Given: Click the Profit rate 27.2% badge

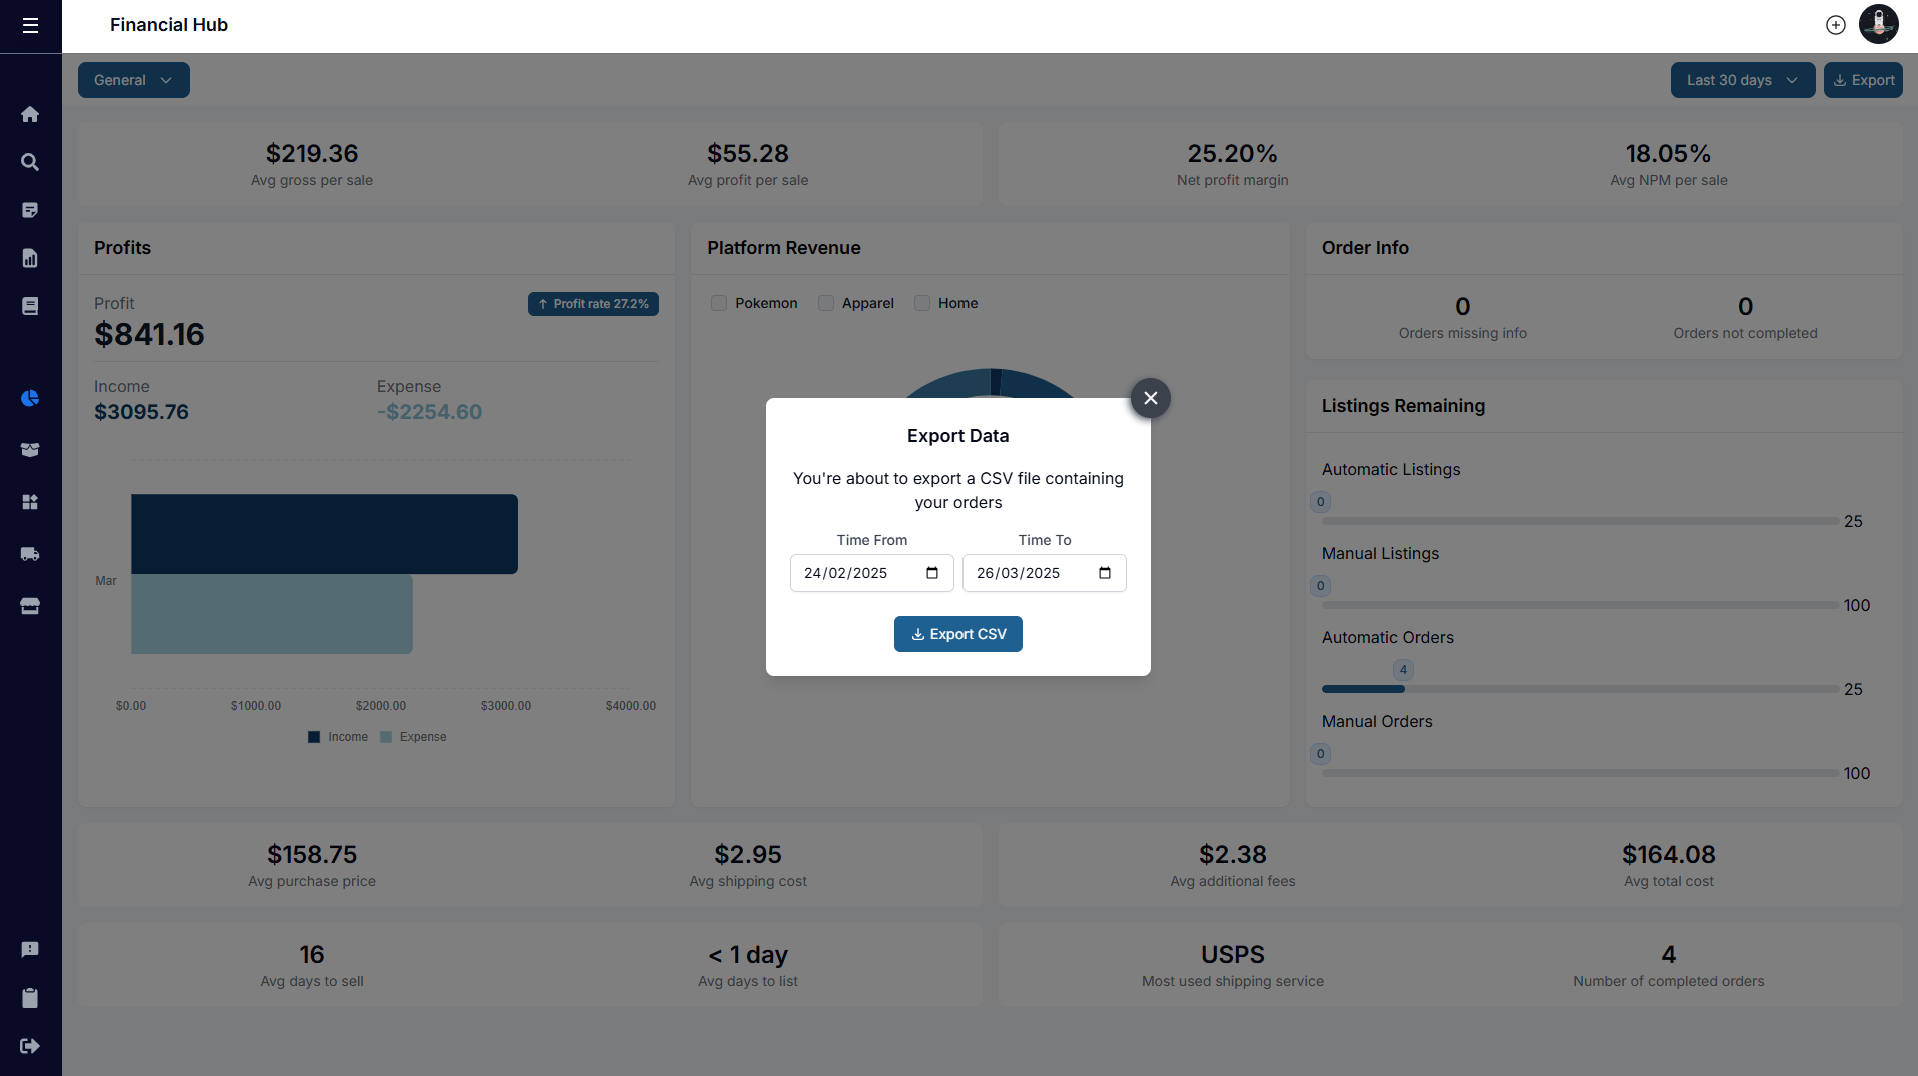Looking at the screenshot, I should click(593, 304).
